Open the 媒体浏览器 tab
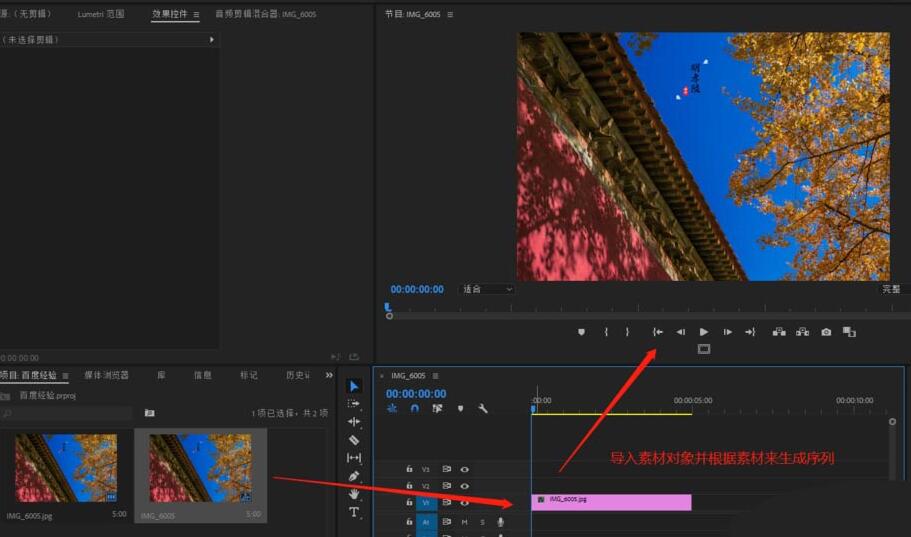This screenshot has width=911, height=537. (106, 375)
